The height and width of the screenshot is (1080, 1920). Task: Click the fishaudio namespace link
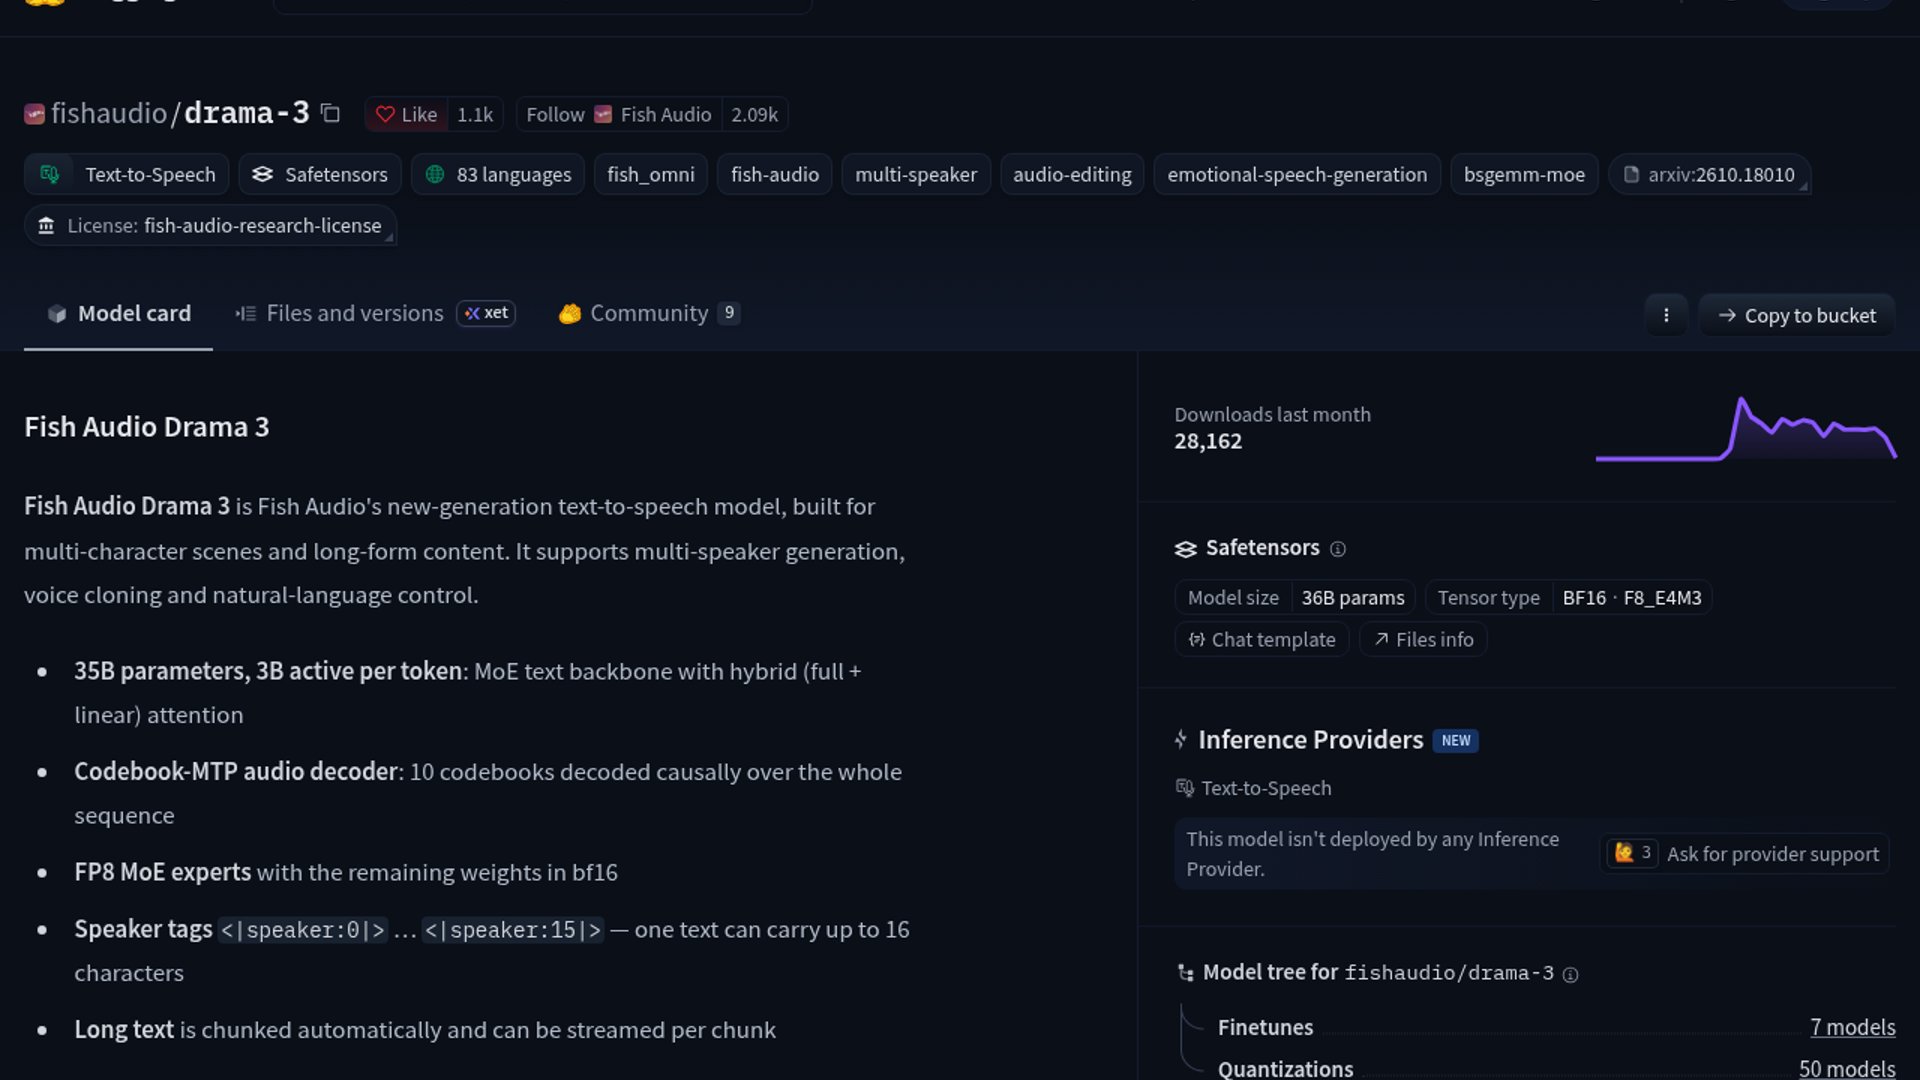[x=109, y=114]
